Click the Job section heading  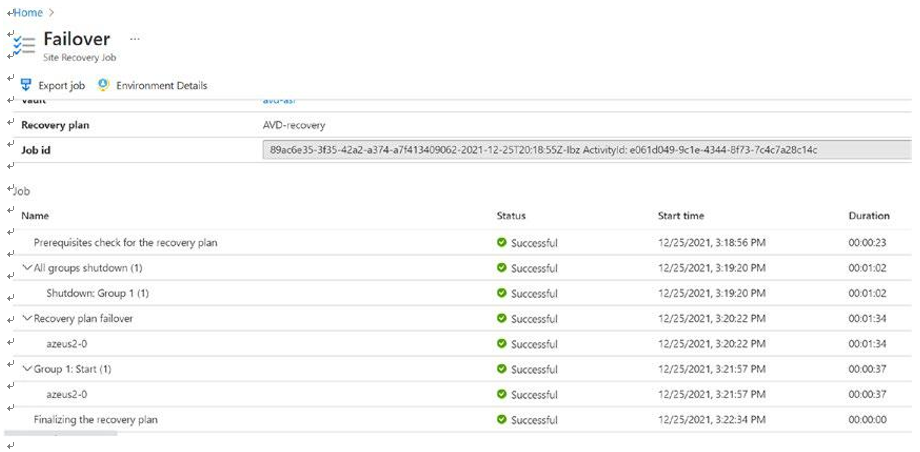[x=22, y=191]
